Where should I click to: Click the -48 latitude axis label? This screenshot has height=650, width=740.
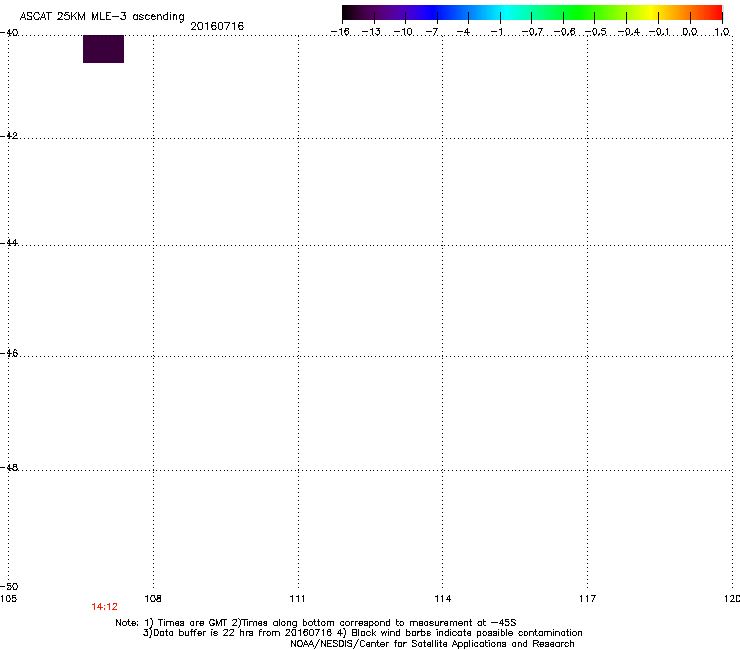pos(9,467)
